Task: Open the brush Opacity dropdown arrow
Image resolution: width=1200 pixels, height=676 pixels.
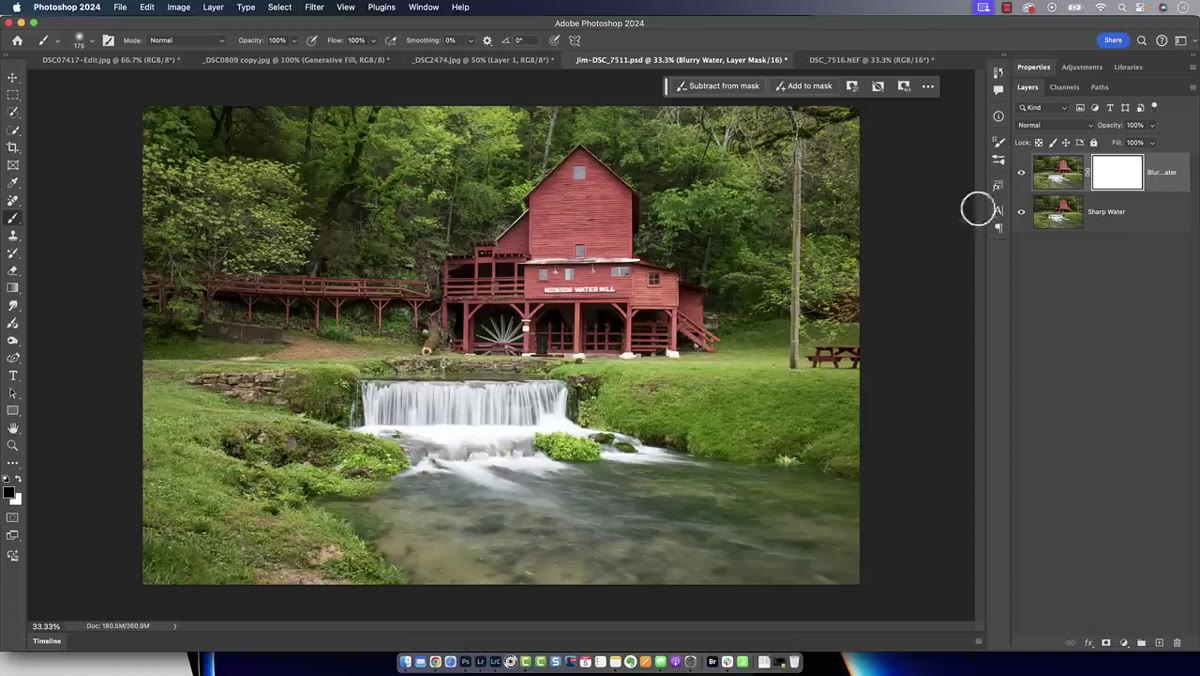Action: tap(294, 41)
